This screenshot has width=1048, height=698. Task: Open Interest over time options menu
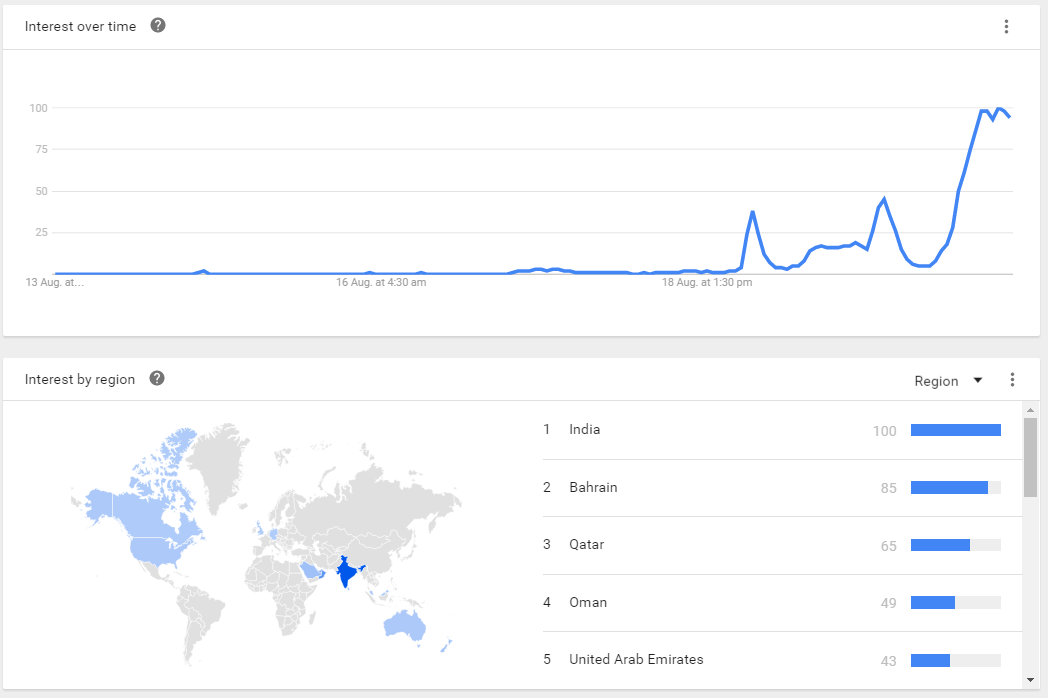[1006, 27]
